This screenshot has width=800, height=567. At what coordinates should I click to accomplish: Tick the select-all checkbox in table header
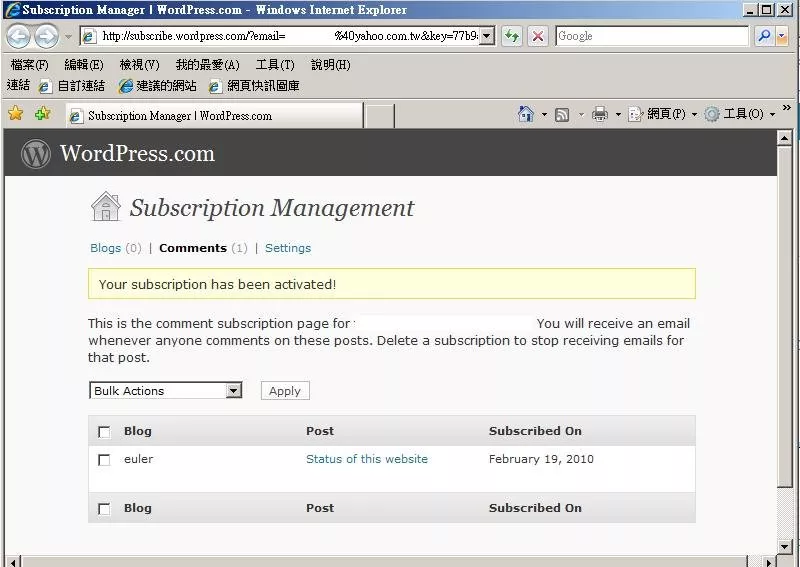[104, 432]
